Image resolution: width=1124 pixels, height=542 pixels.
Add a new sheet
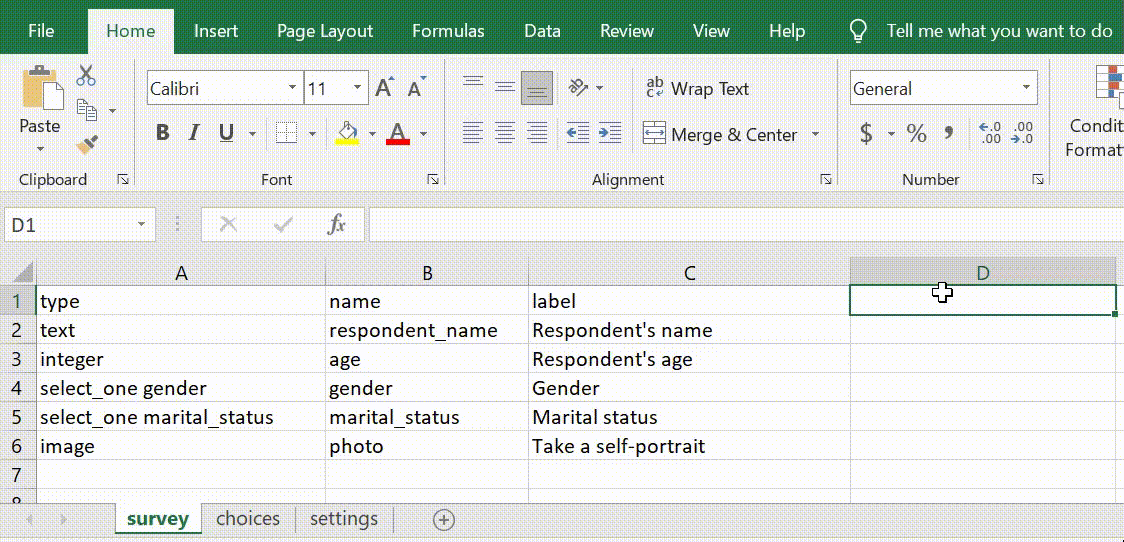[x=444, y=520]
